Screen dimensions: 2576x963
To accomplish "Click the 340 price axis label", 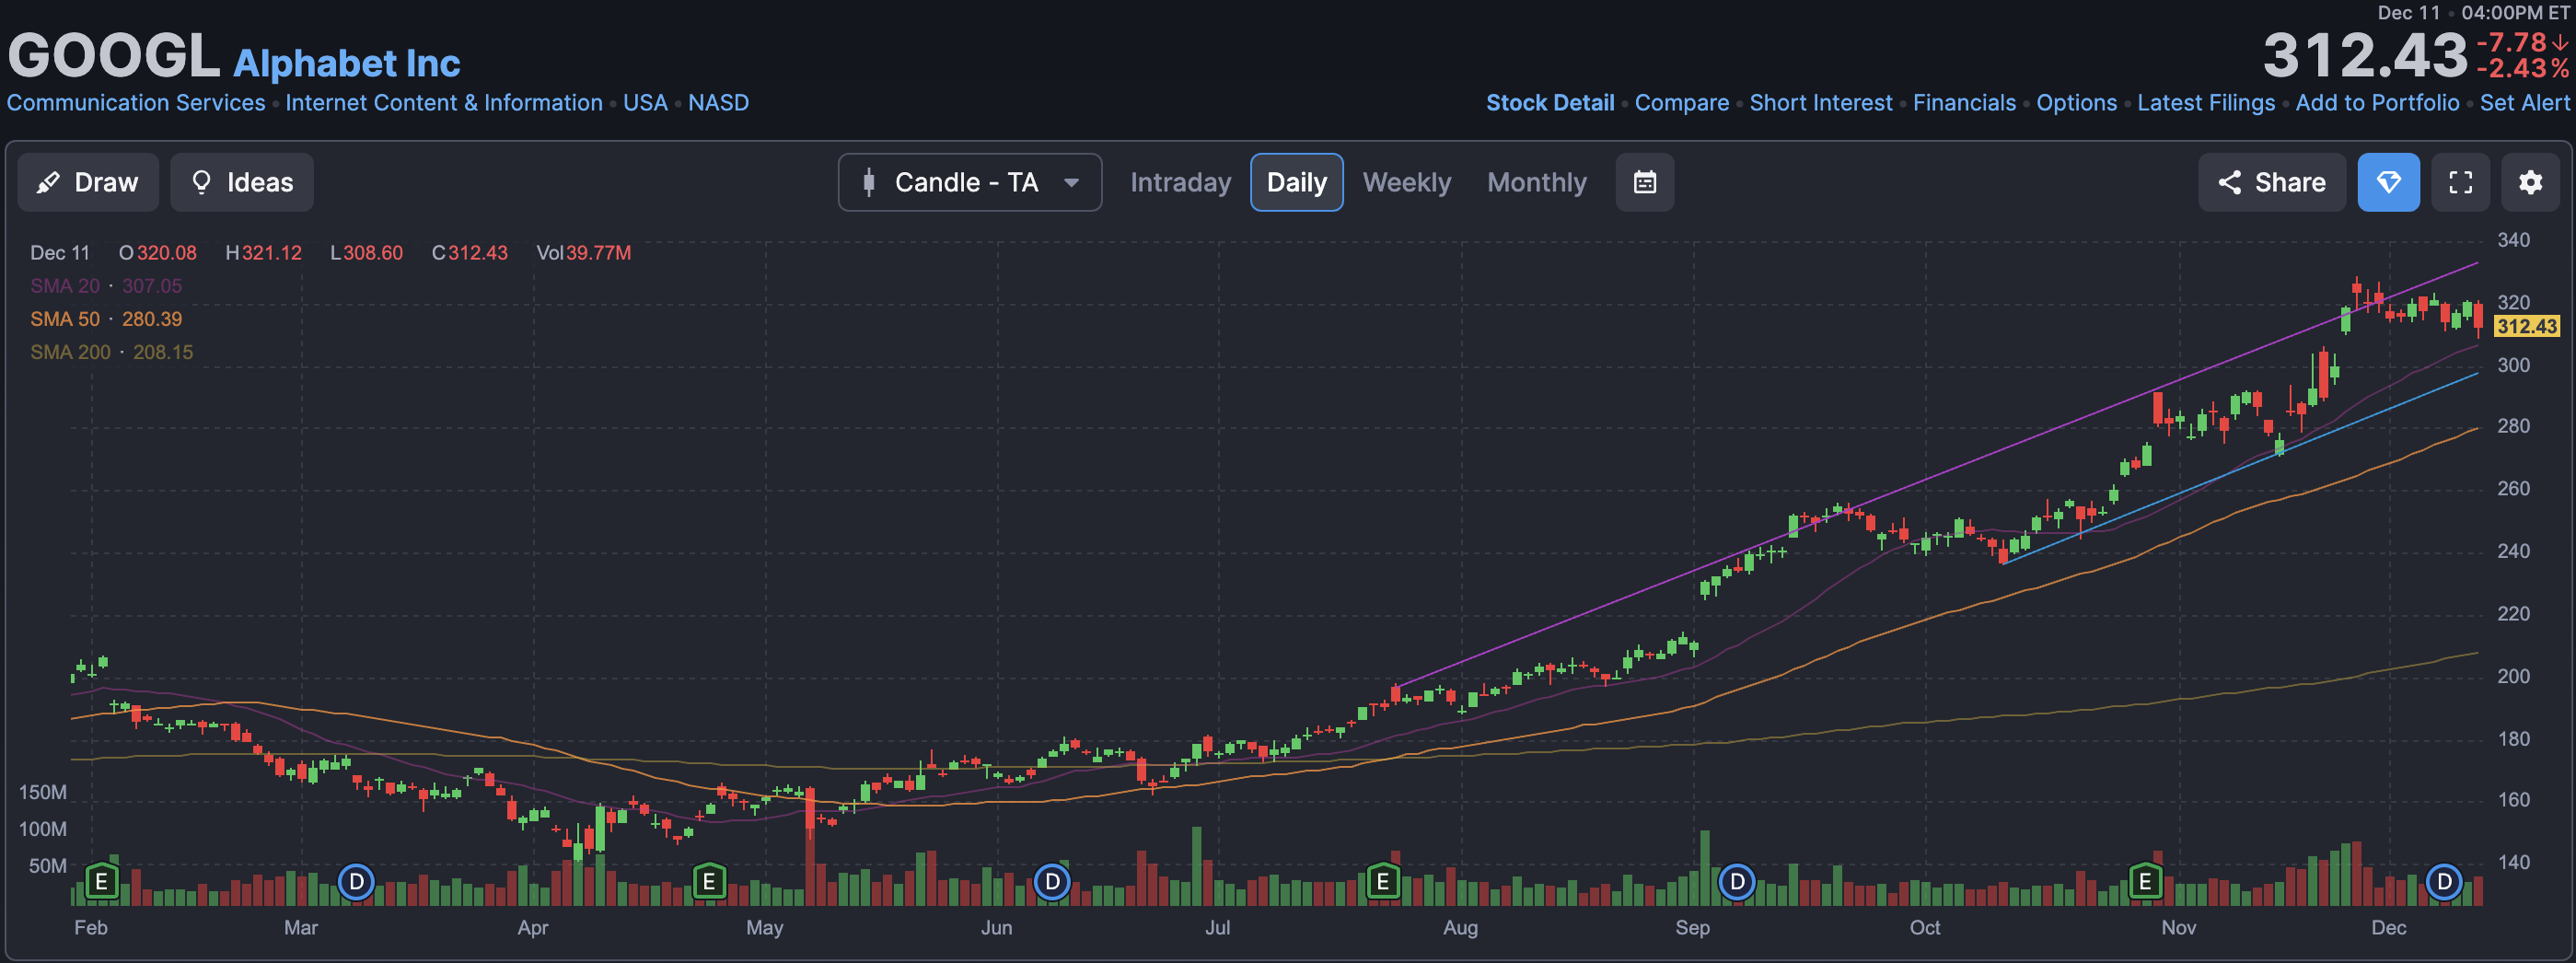I will (2513, 240).
